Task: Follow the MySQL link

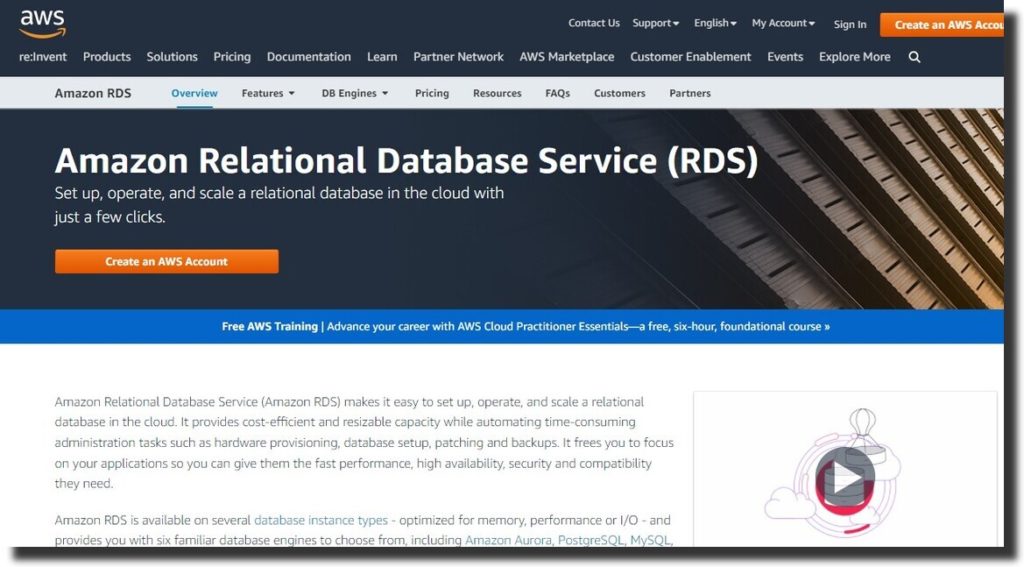Action: coord(650,540)
